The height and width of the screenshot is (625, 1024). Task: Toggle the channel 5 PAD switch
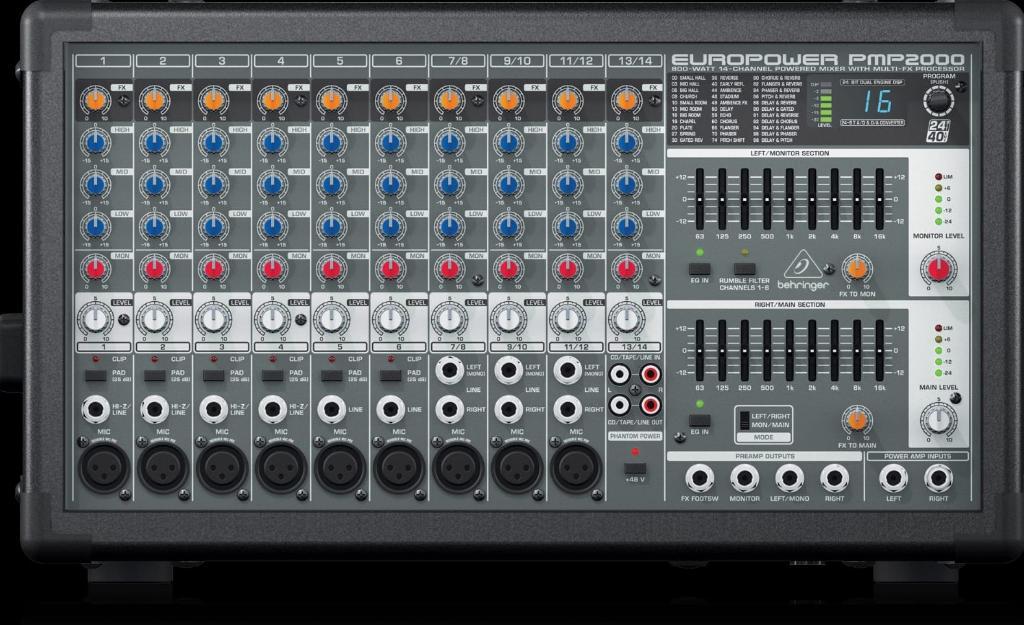coord(331,376)
